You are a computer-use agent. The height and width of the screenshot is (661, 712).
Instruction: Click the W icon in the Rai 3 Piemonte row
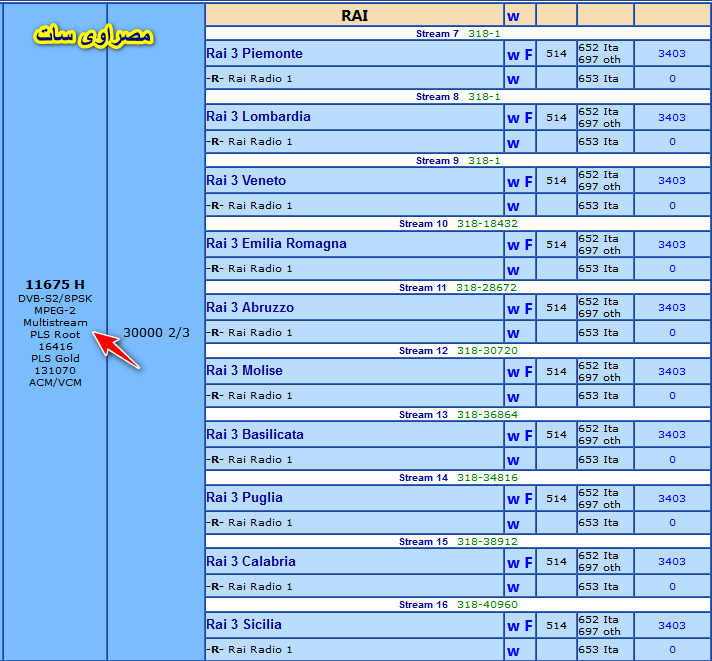pos(513,55)
